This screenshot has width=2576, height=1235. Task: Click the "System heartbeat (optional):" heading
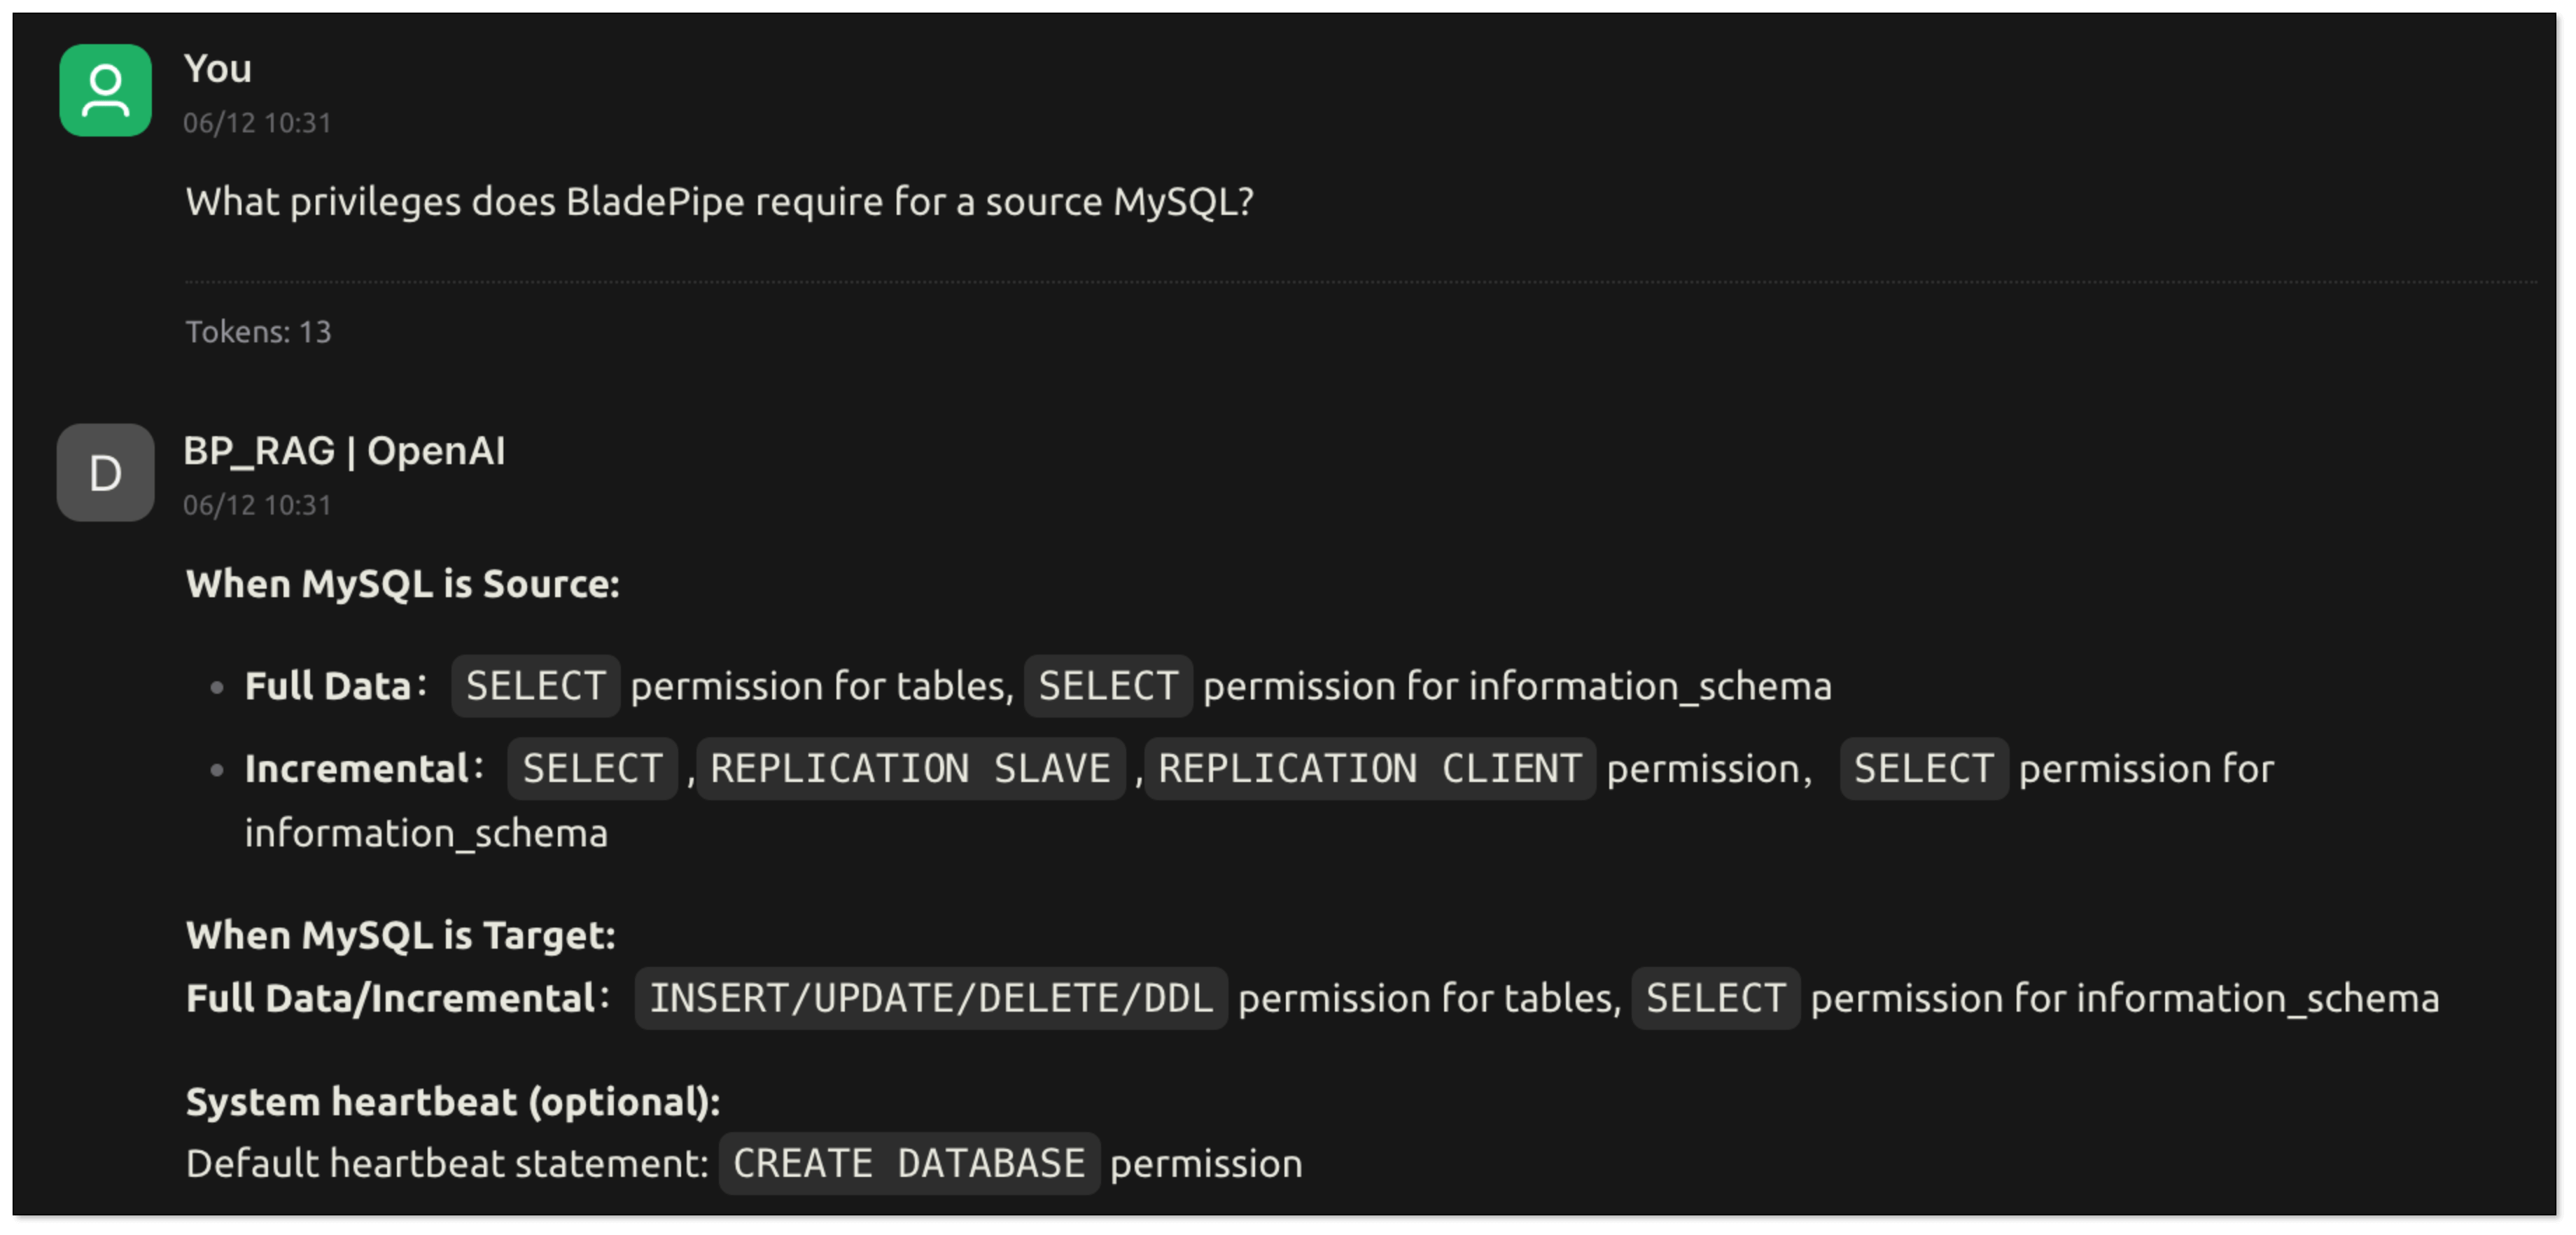[x=452, y=1101]
